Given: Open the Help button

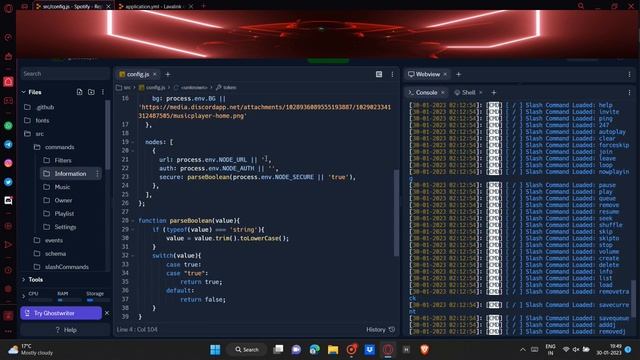Looking at the screenshot, I should (x=65, y=330).
